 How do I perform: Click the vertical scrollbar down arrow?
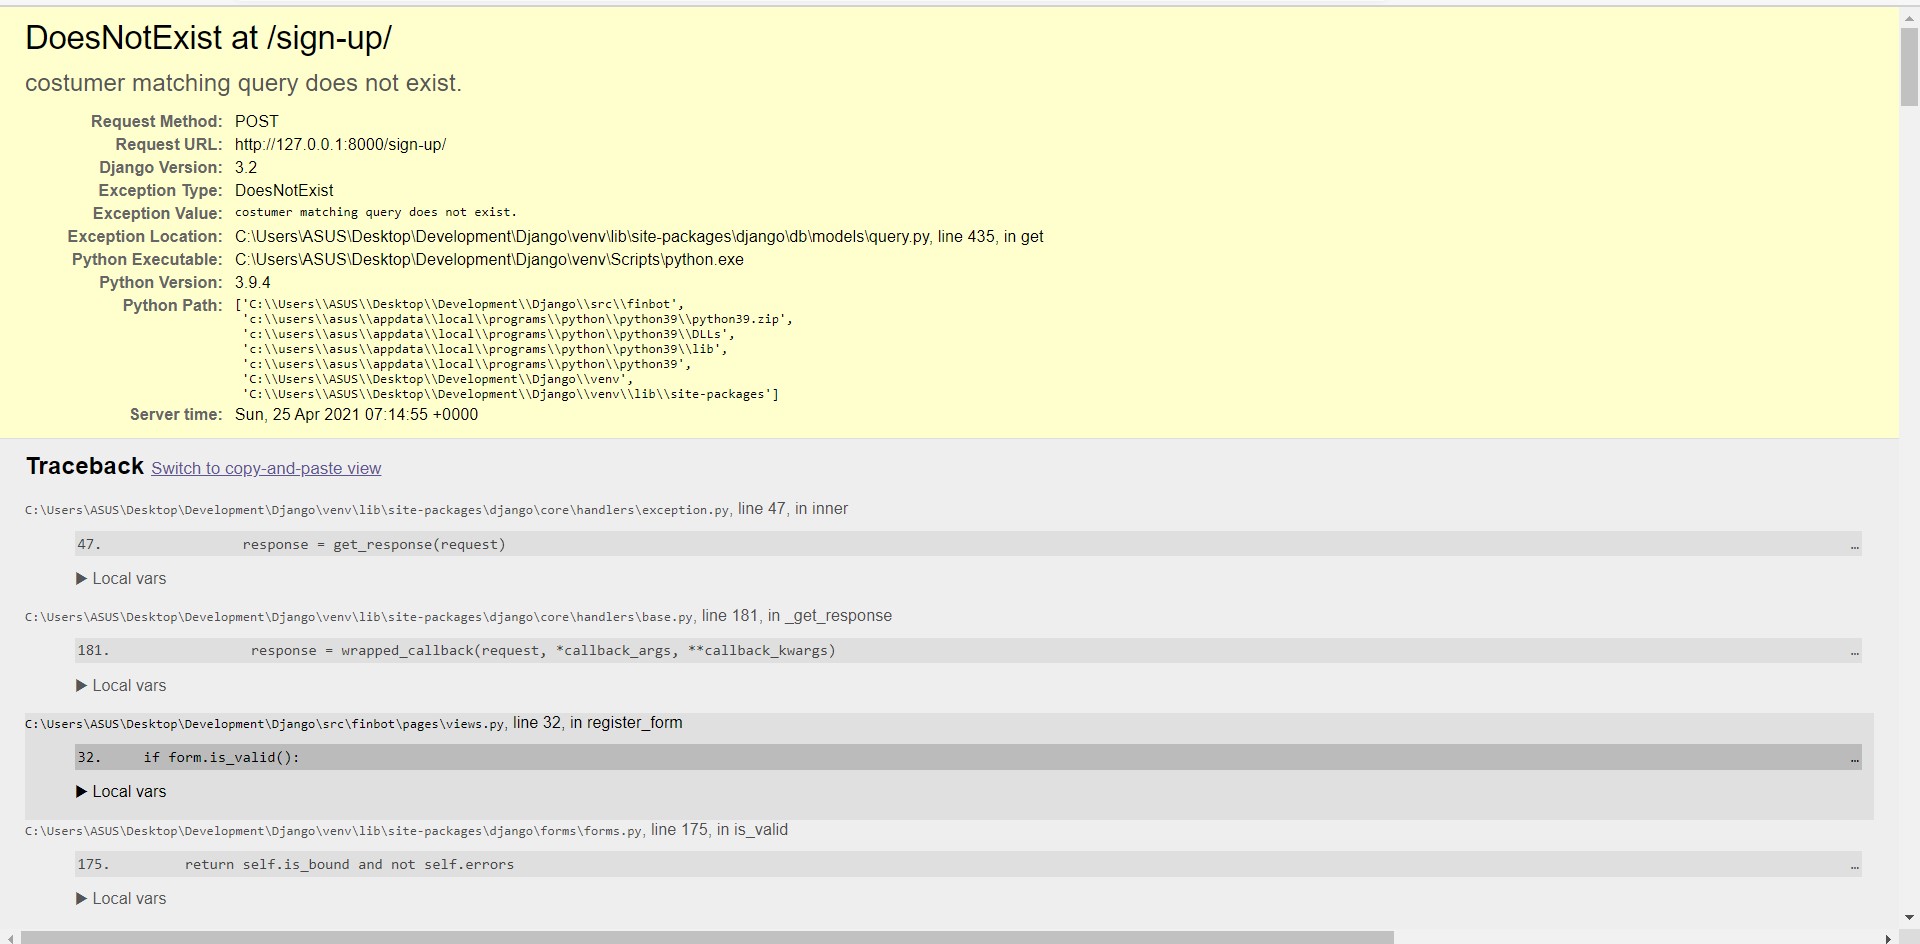pyautogui.click(x=1909, y=918)
